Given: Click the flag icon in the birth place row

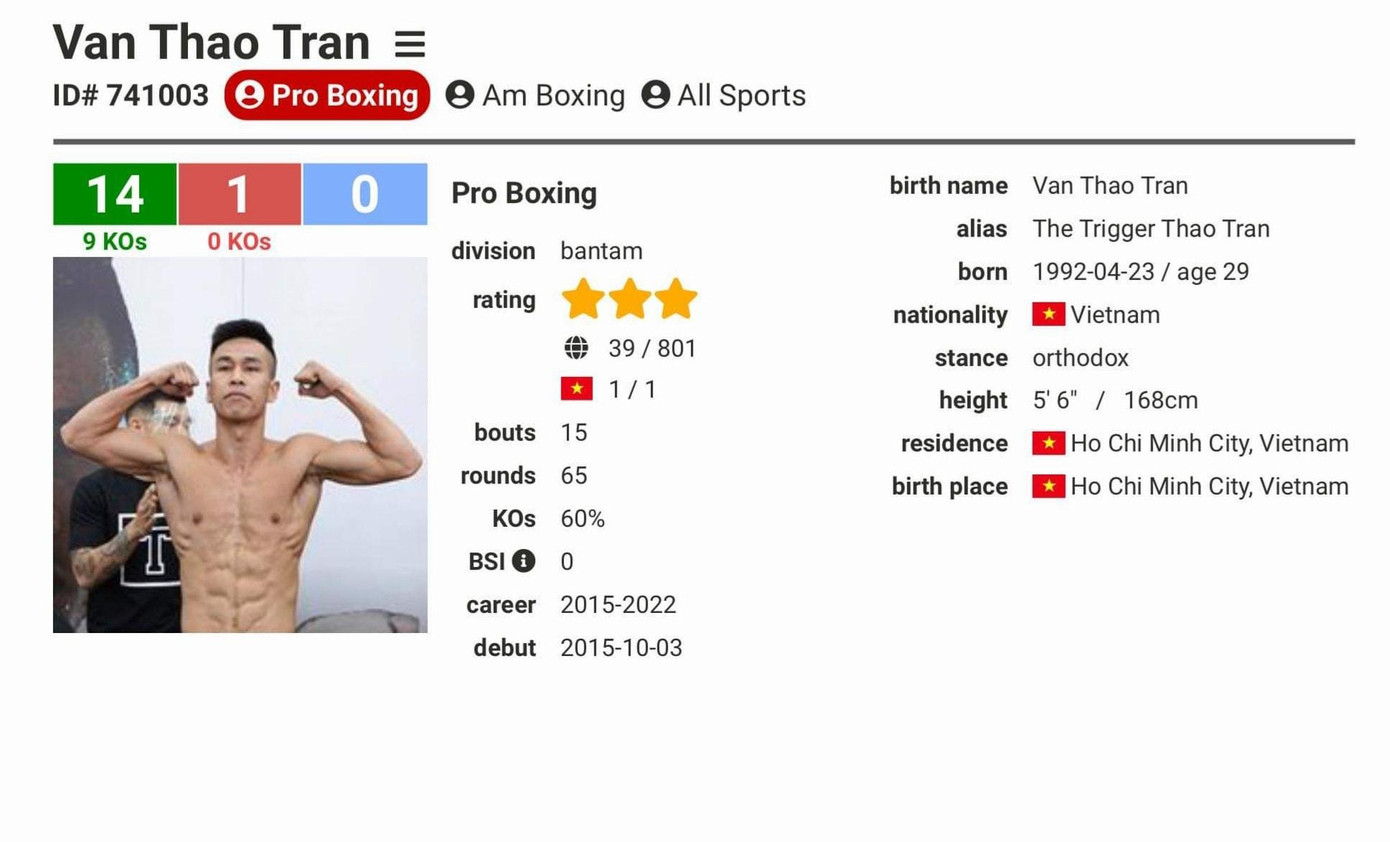Looking at the screenshot, I should (x=1048, y=487).
